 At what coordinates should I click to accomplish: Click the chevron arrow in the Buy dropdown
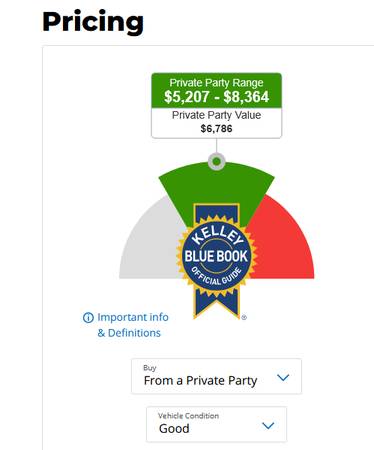pyautogui.click(x=283, y=377)
